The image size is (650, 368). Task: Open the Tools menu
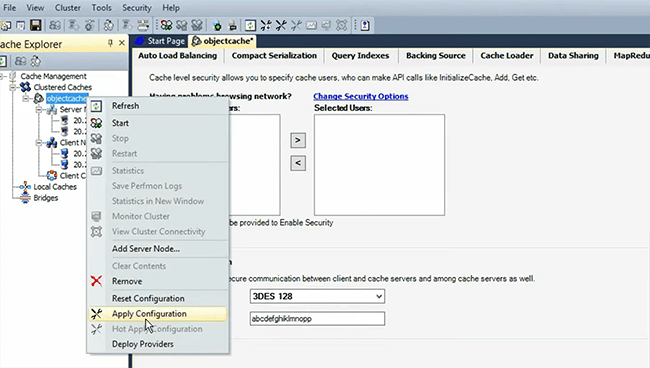[102, 7]
